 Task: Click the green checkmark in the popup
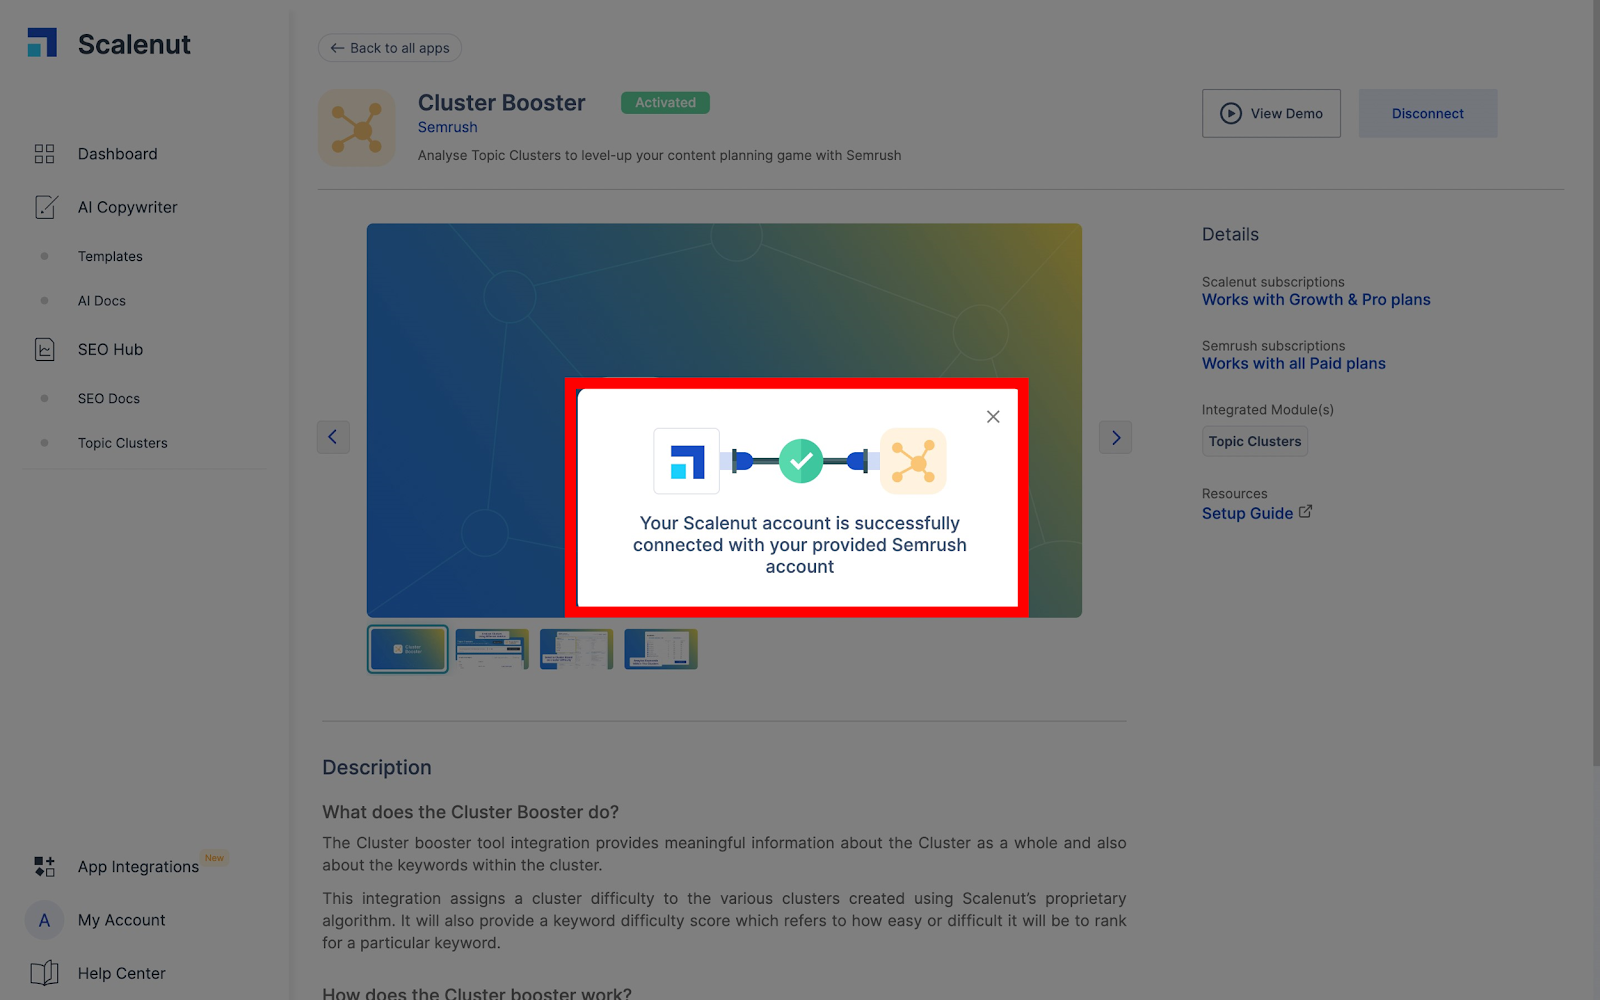[x=801, y=461]
